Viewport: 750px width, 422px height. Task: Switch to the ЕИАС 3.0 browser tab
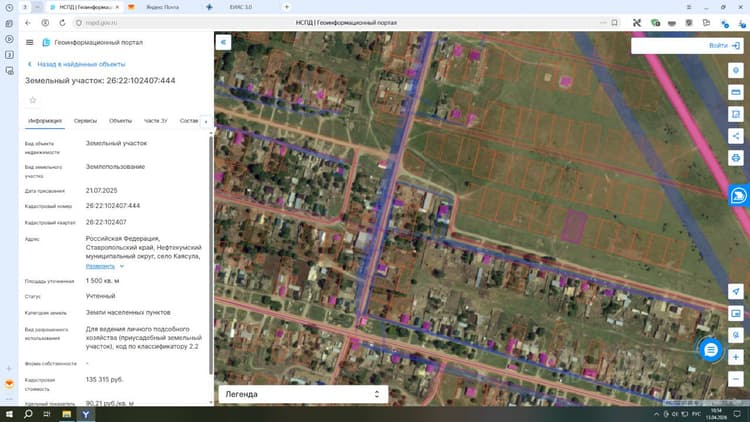tap(241, 7)
